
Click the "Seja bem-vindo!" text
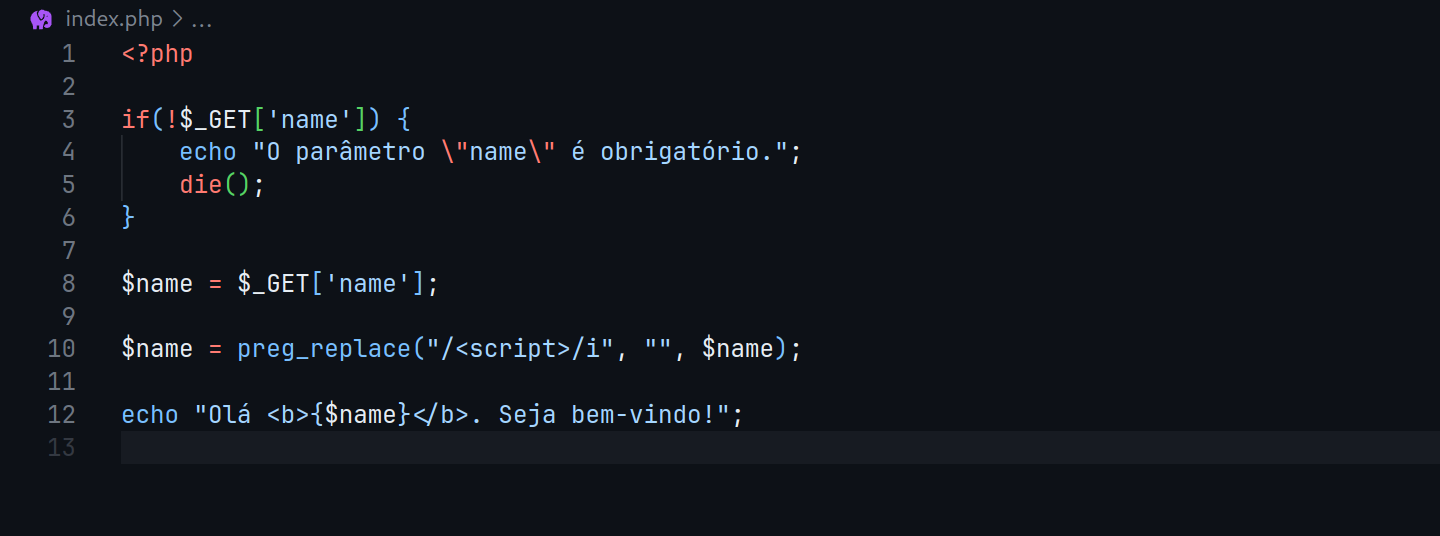pyautogui.click(x=612, y=415)
